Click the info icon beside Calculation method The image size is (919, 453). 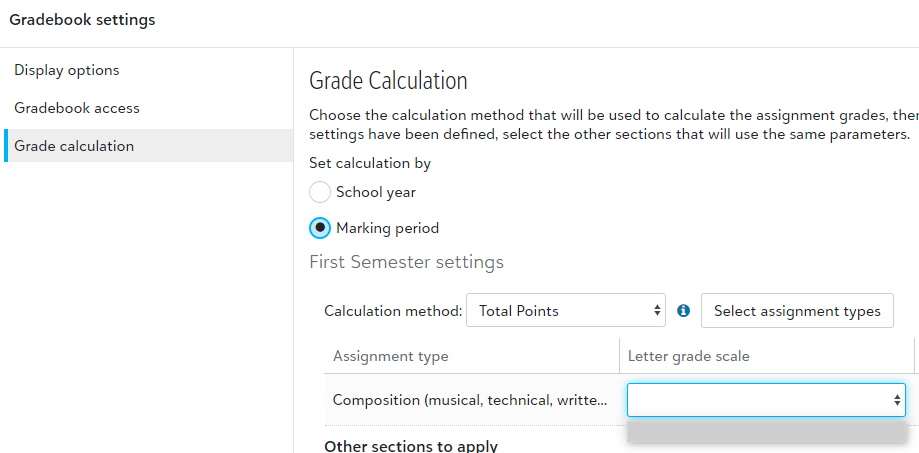tap(684, 311)
